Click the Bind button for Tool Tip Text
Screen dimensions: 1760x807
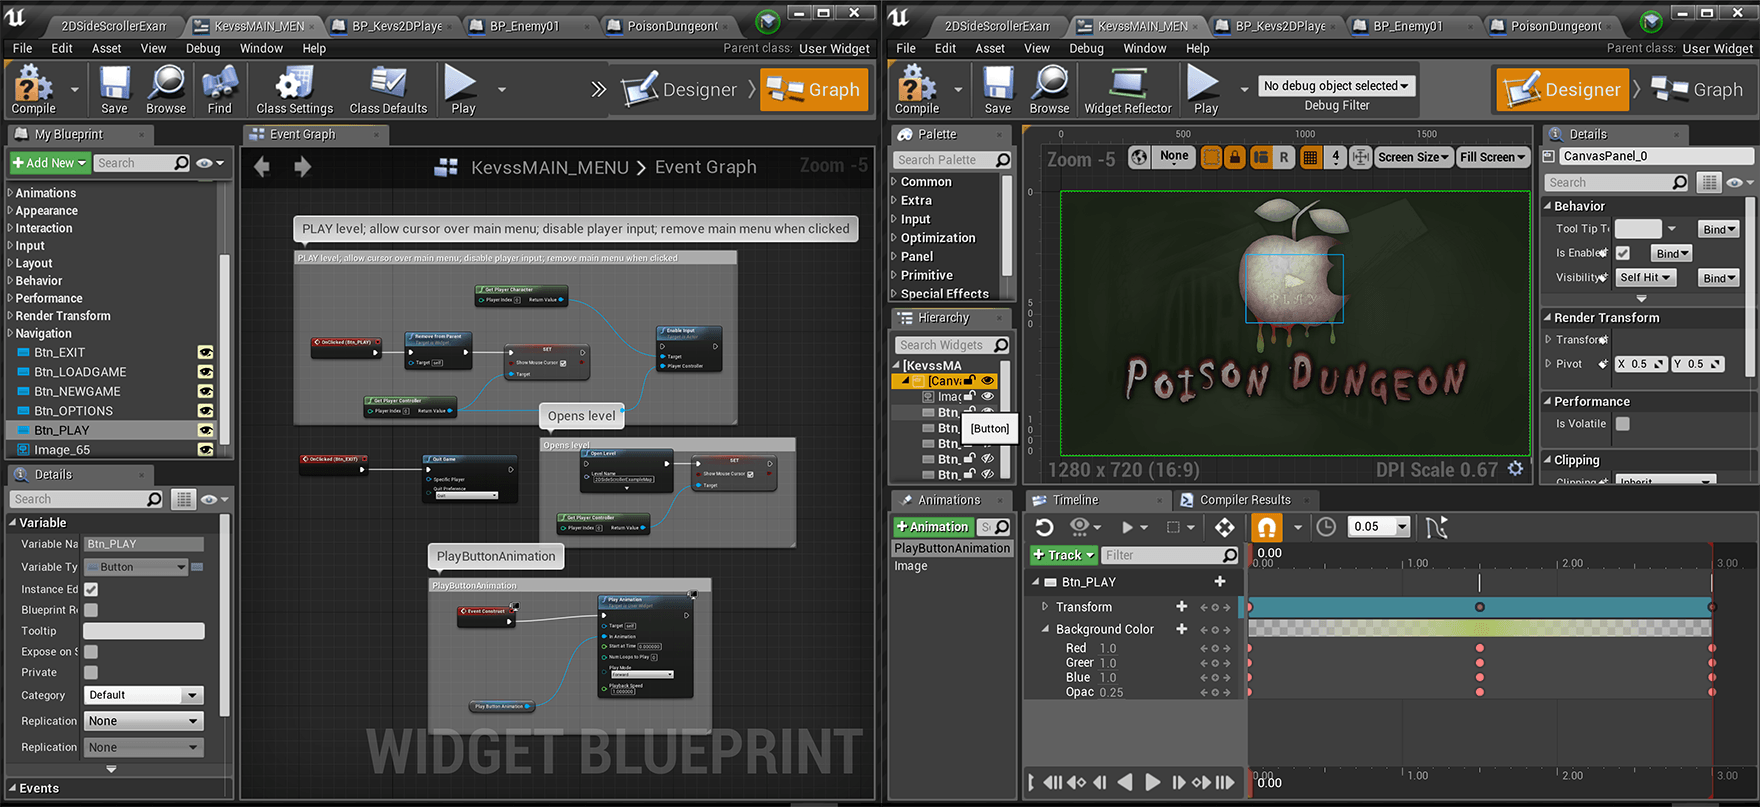(1719, 229)
